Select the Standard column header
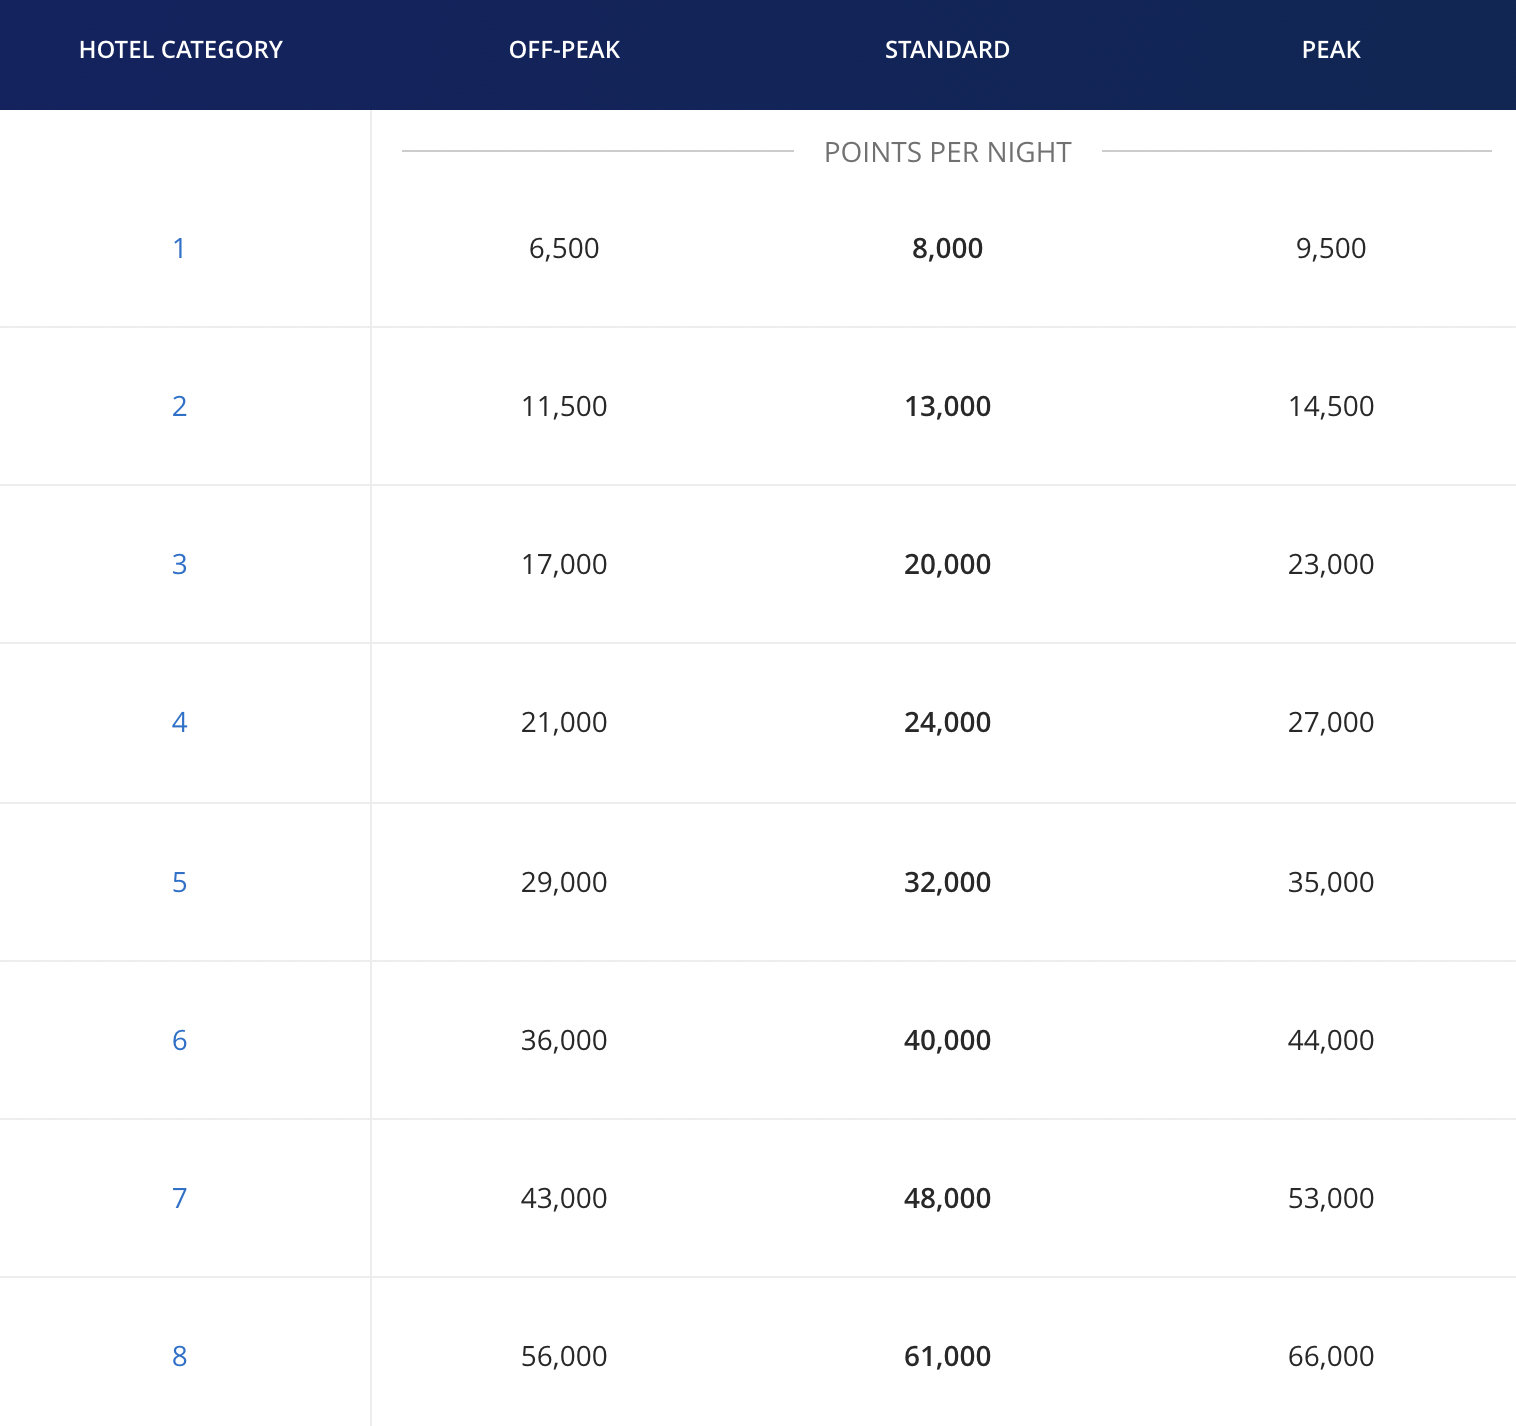The width and height of the screenshot is (1516, 1426). 947,50
